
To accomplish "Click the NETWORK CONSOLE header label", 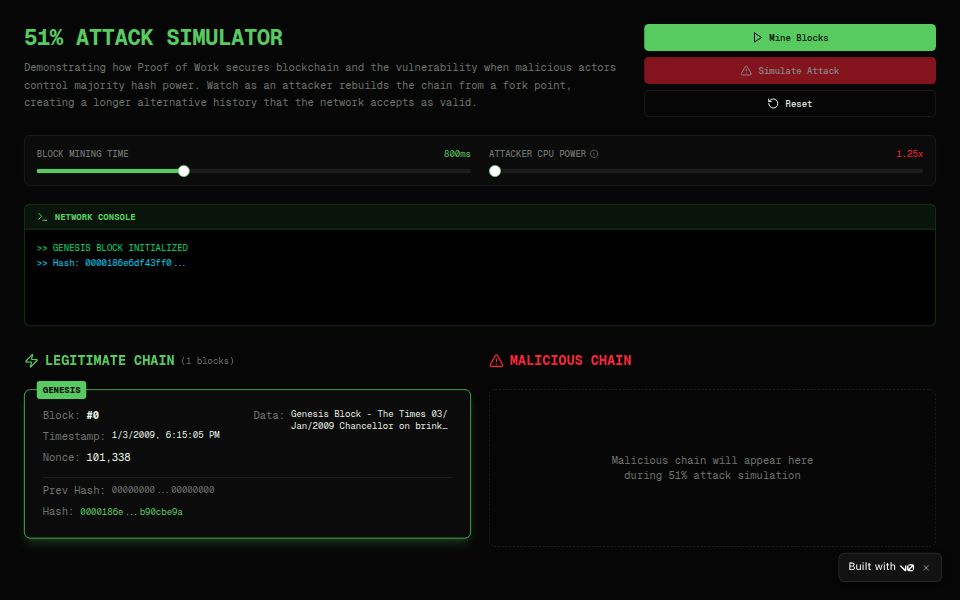I will (95, 217).
